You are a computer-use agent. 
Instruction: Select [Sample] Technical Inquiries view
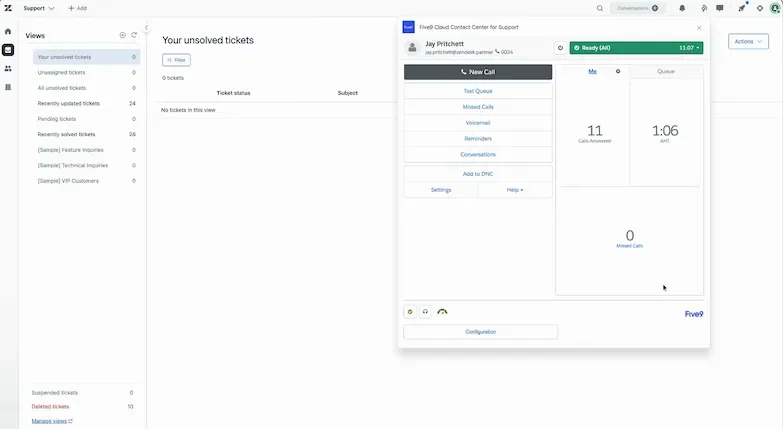coord(86,165)
